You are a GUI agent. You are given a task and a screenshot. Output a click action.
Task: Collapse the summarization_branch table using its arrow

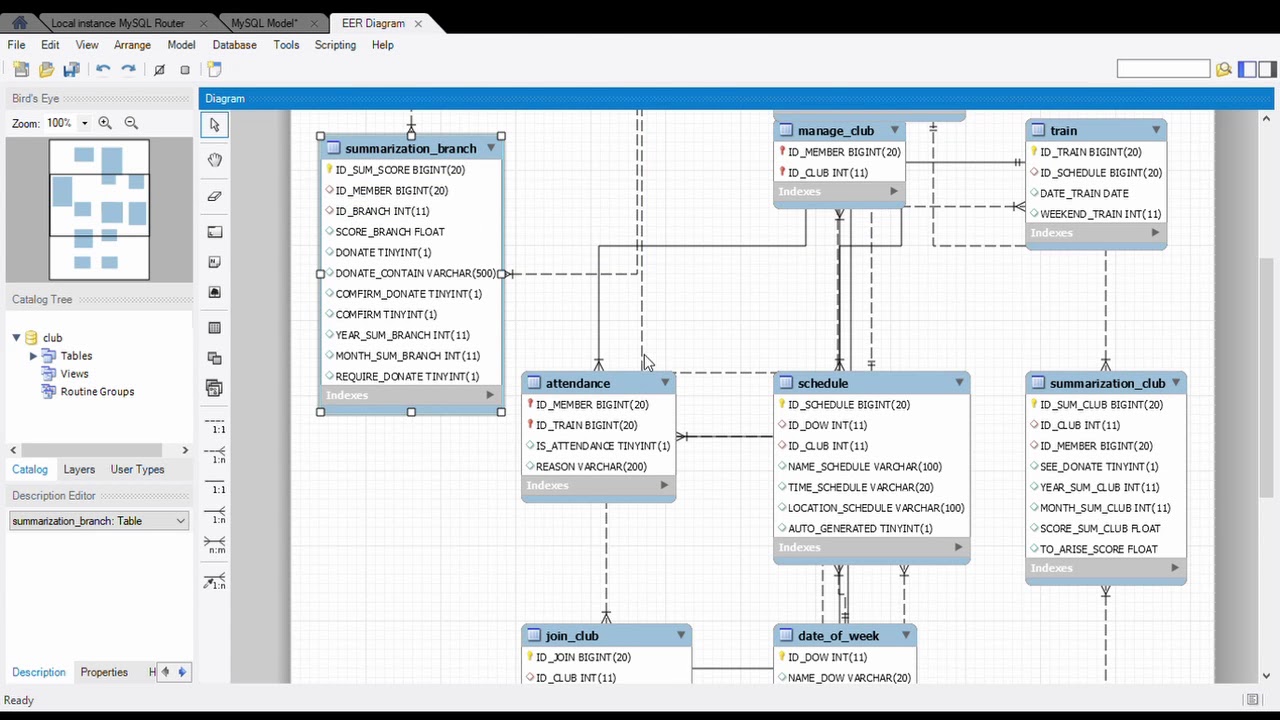tap(491, 148)
